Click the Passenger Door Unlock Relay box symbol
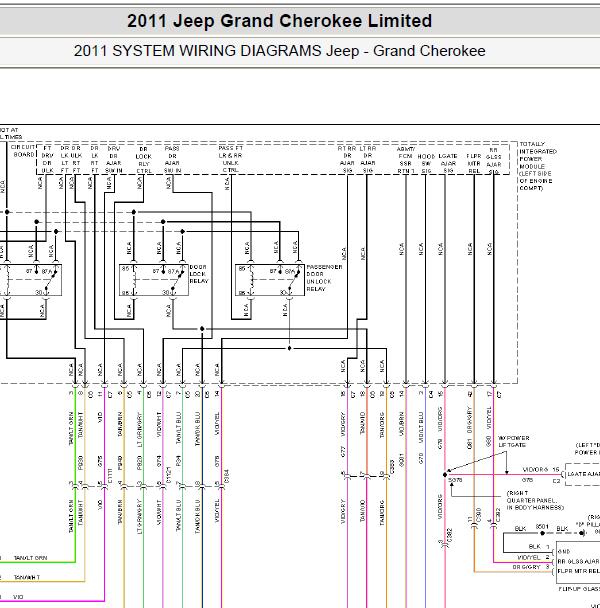The width and height of the screenshot is (600, 608). (270, 280)
